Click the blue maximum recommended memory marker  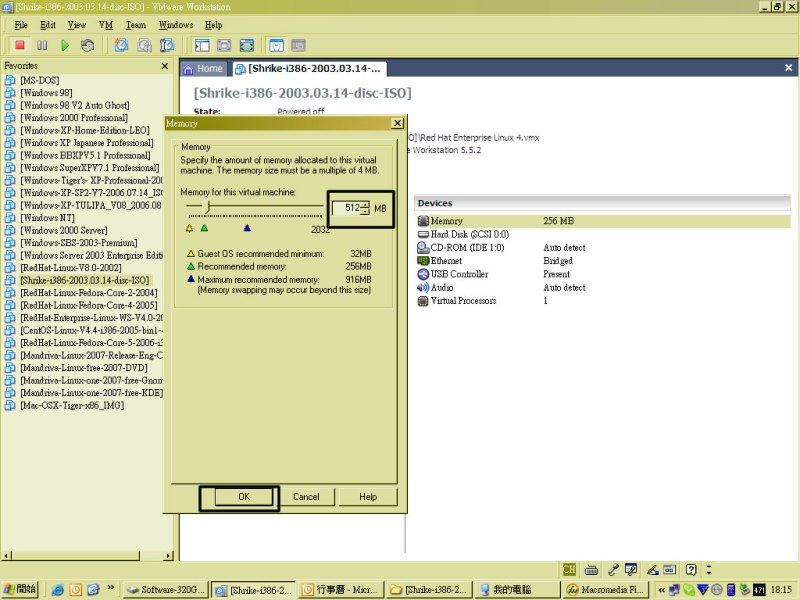tap(247, 228)
